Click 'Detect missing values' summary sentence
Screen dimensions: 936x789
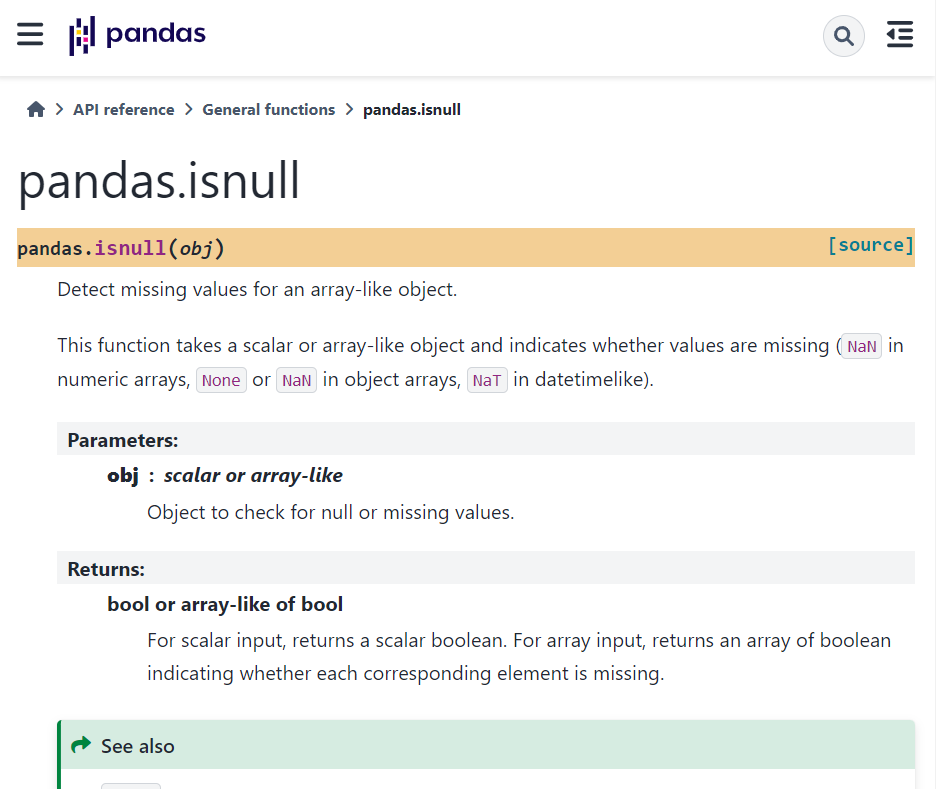click(257, 289)
